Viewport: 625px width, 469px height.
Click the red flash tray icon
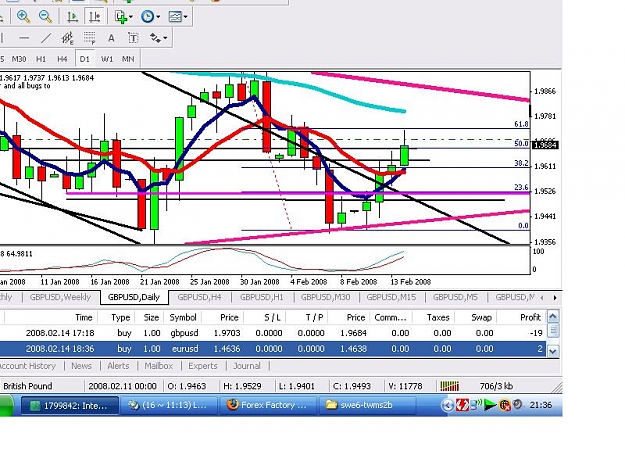point(462,405)
